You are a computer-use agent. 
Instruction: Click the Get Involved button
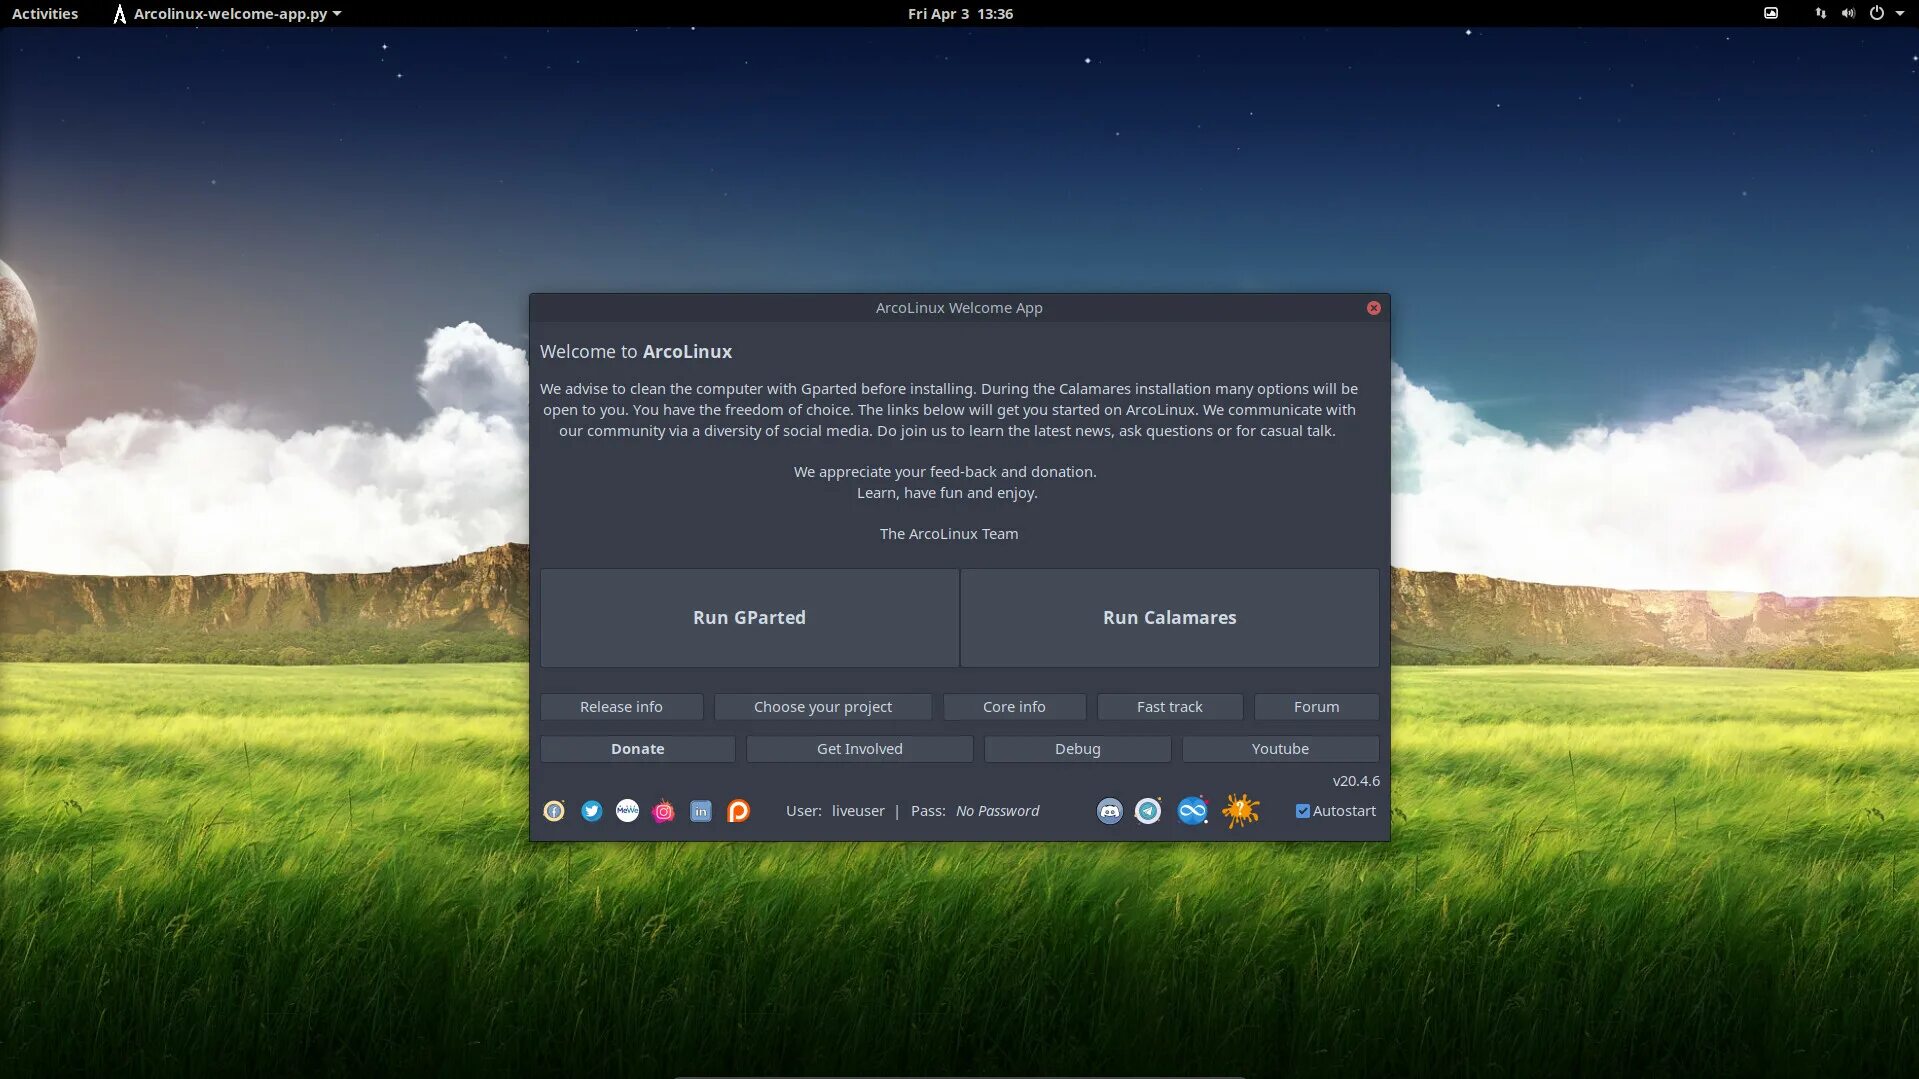point(860,749)
